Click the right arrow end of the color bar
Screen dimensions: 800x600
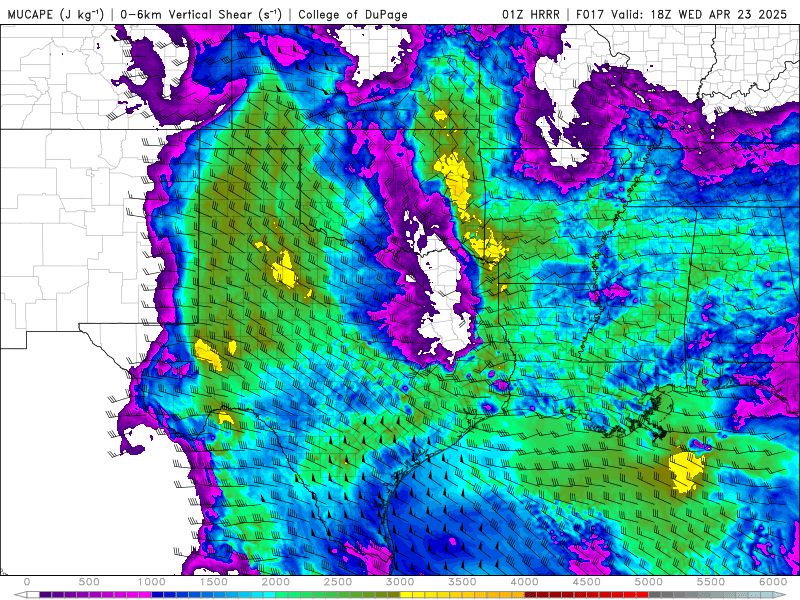(780, 595)
